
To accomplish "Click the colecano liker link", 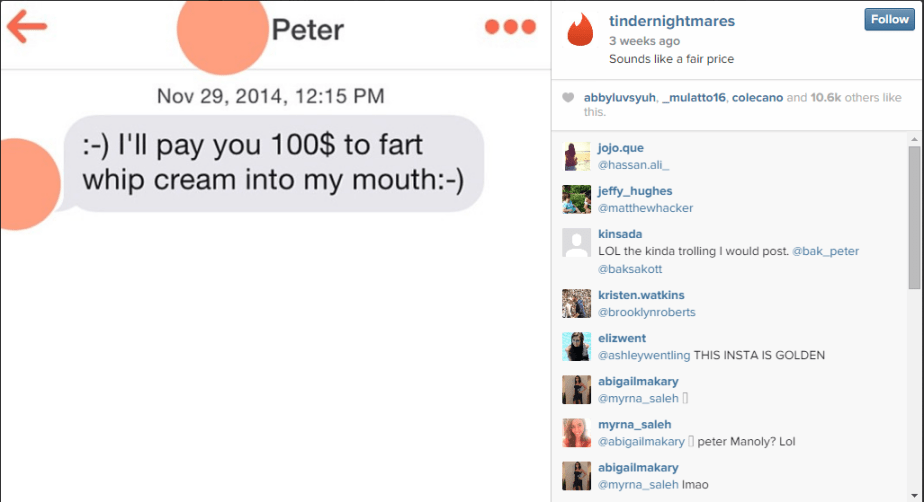I will (x=757, y=98).
